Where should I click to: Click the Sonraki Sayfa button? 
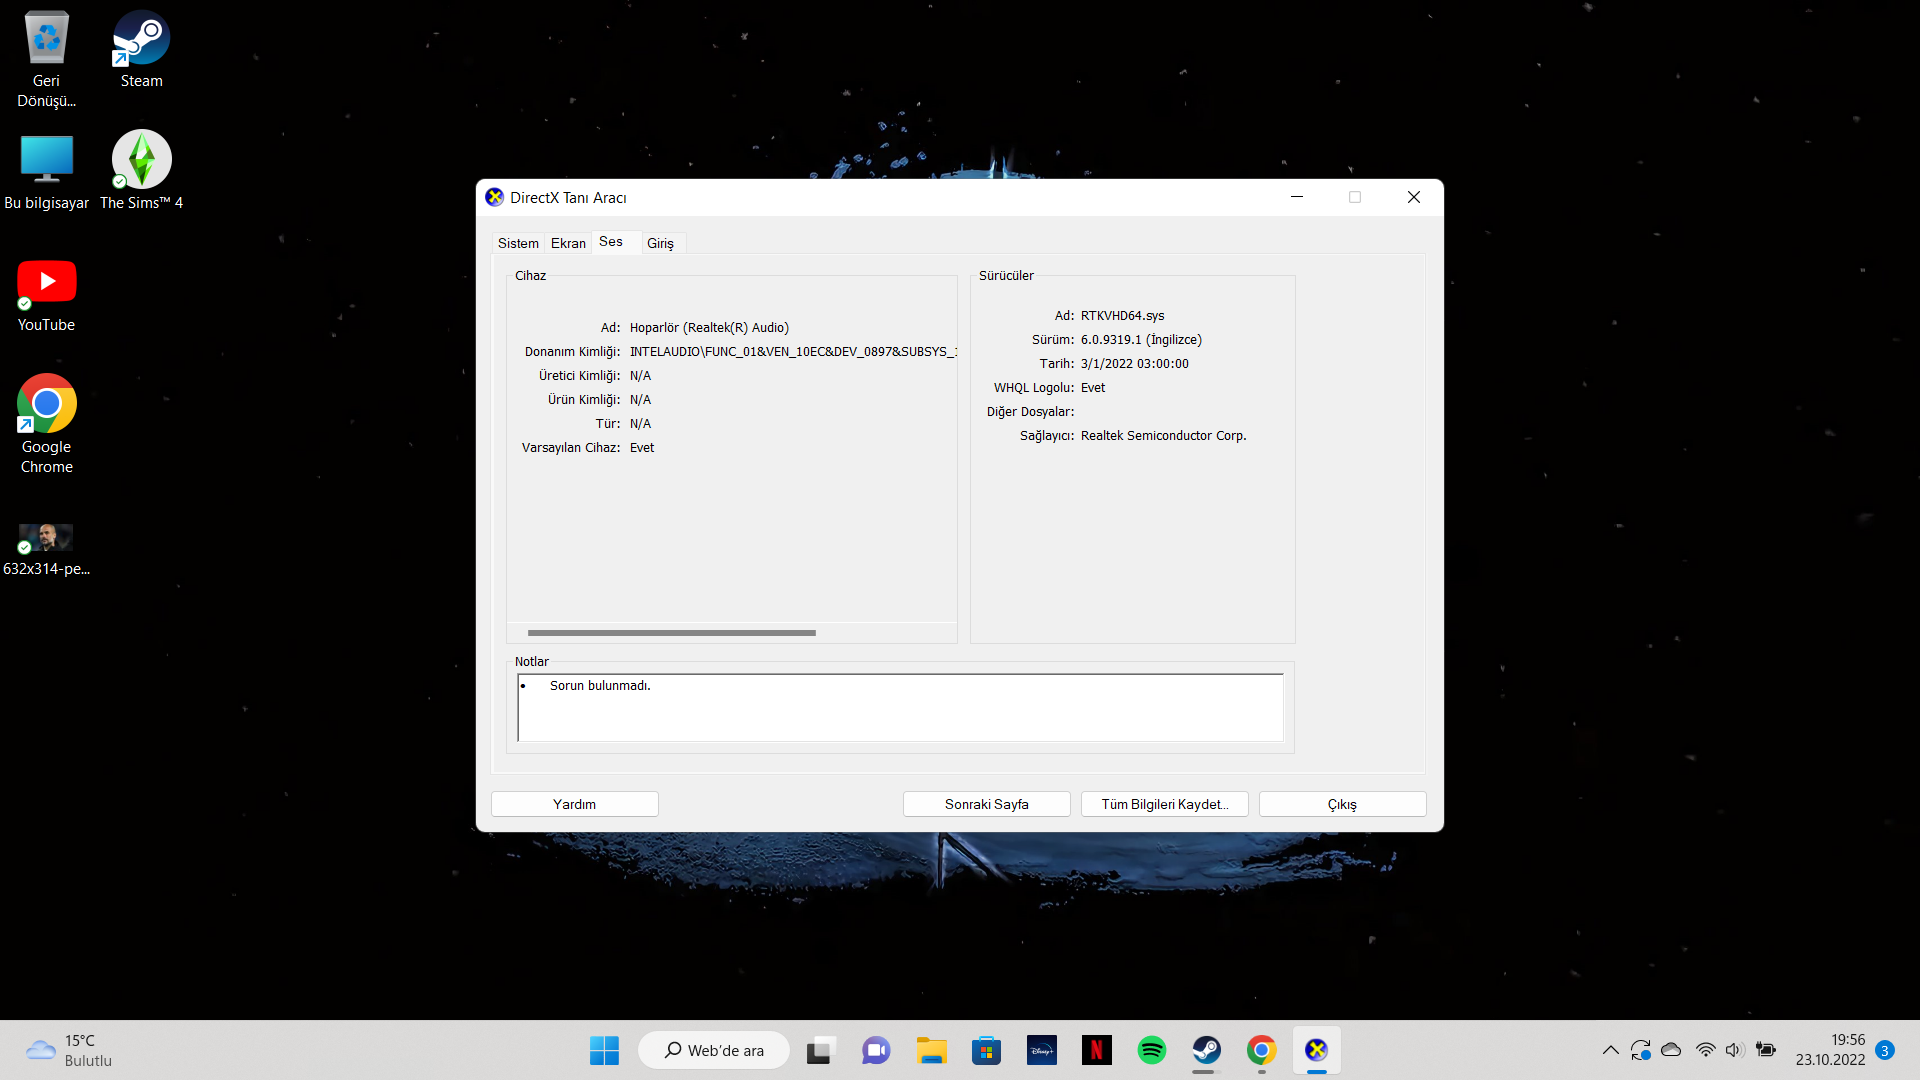(x=986, y=804)
